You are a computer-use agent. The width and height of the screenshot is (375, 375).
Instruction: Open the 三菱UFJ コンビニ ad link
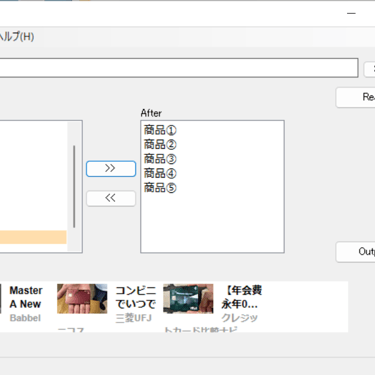coord(135,304)
